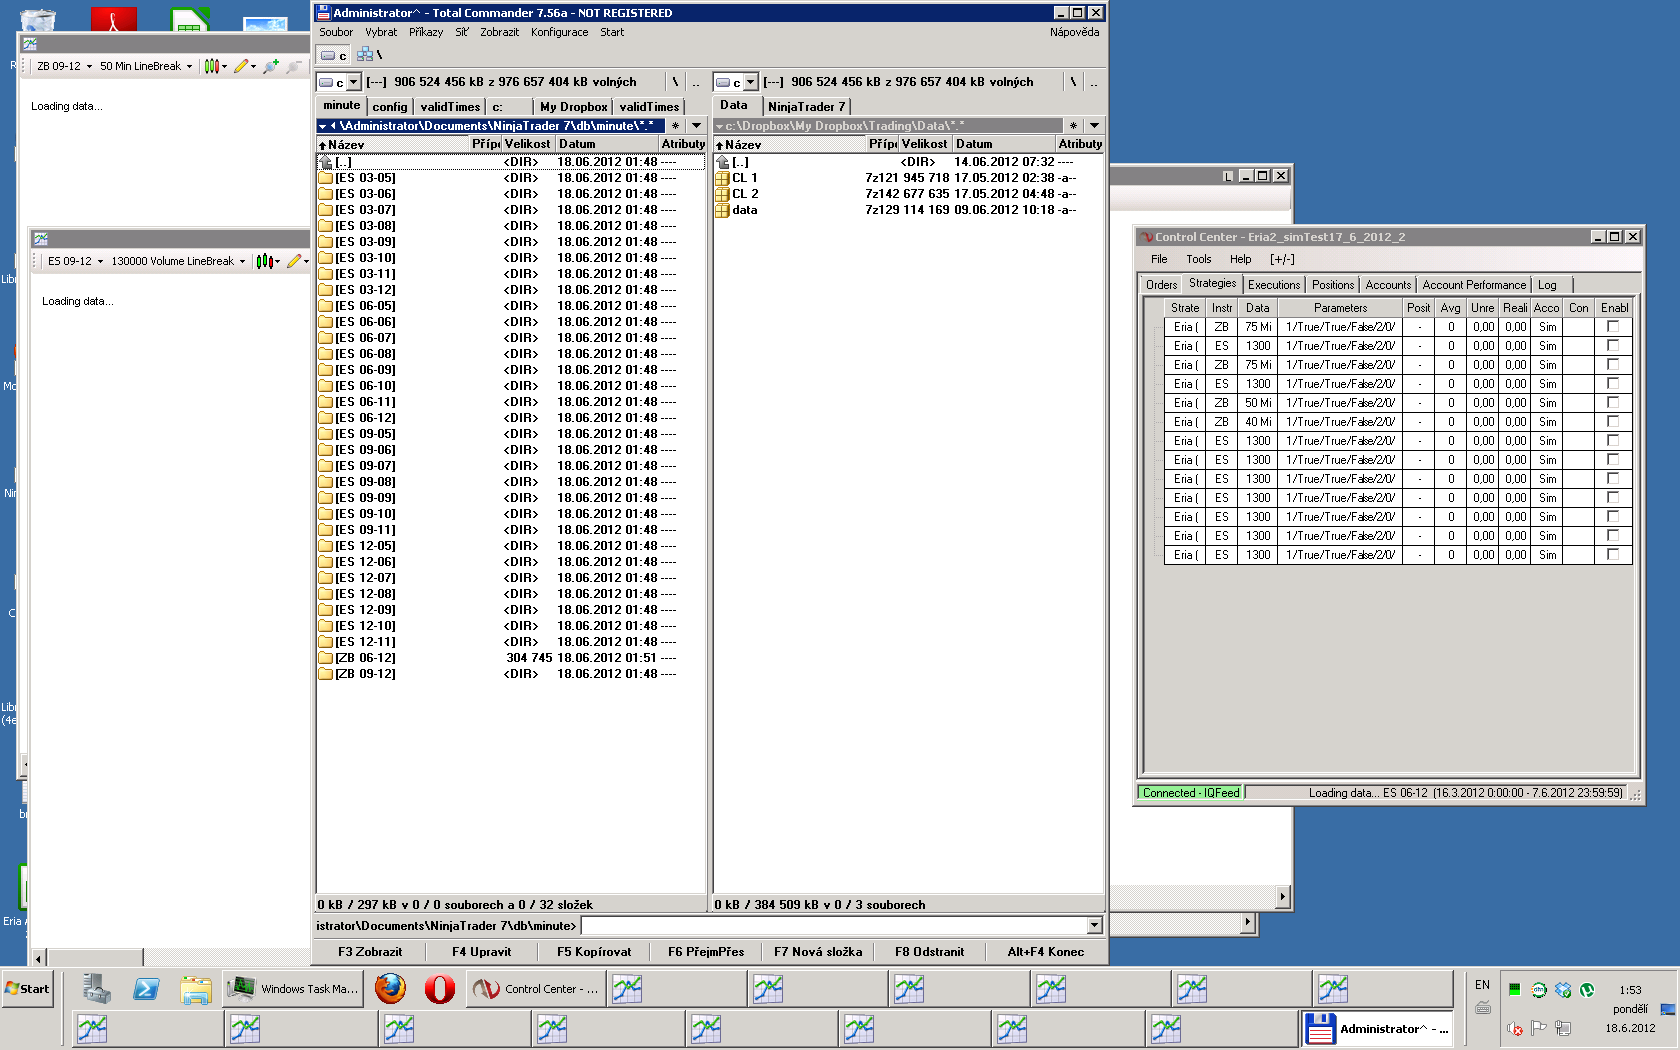Image resolution: width=1680 pixels, height=1050 pixels.
Task: Open the Recycle Bin desktop icon
Action: tap(38, 18)
